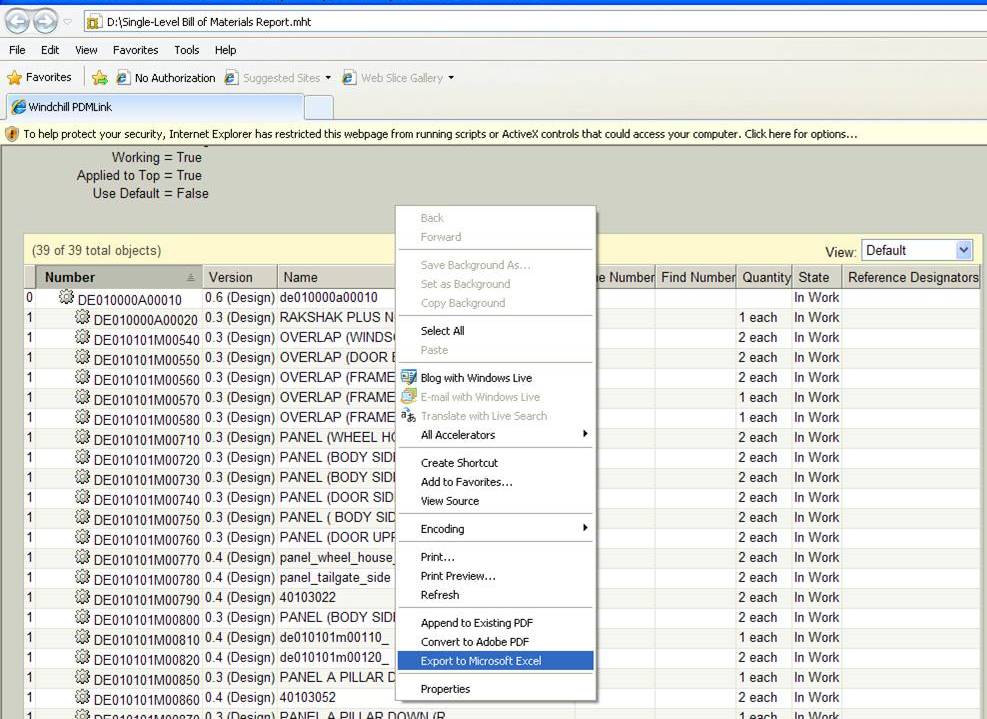The height and width of the screenshot is (719, 987).
Task: Click the gear icon for DE010000A00010
Action: [66, 297]
